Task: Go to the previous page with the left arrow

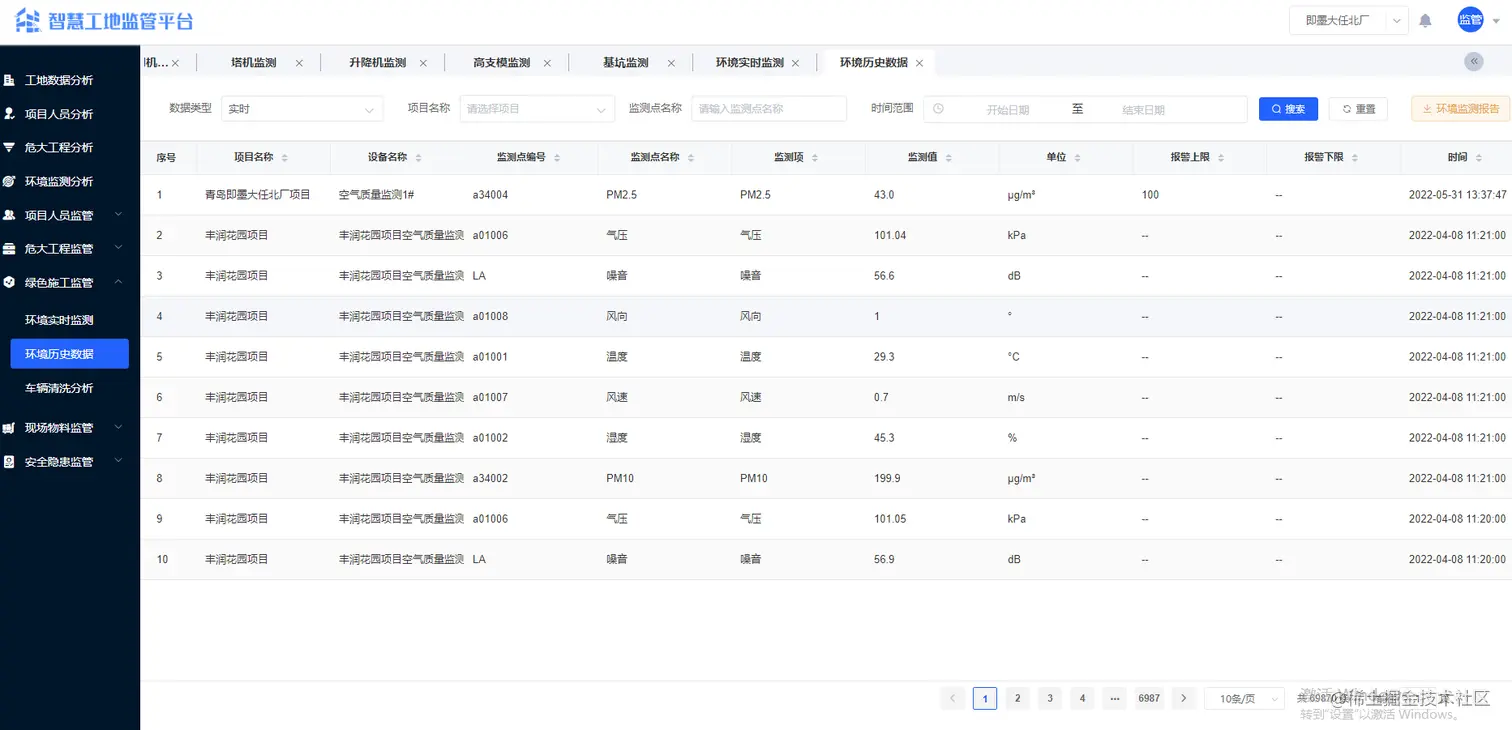Action: (x=953, y=698)
